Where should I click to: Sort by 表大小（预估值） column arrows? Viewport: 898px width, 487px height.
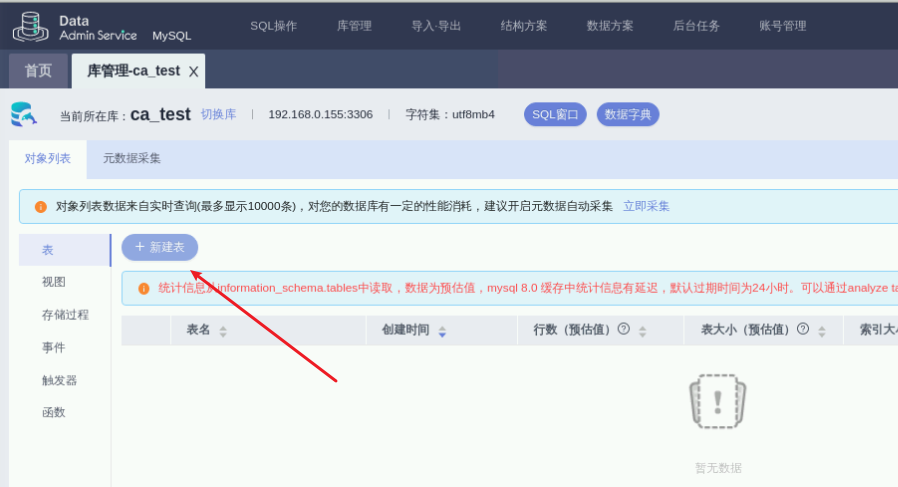click(822, 331)
